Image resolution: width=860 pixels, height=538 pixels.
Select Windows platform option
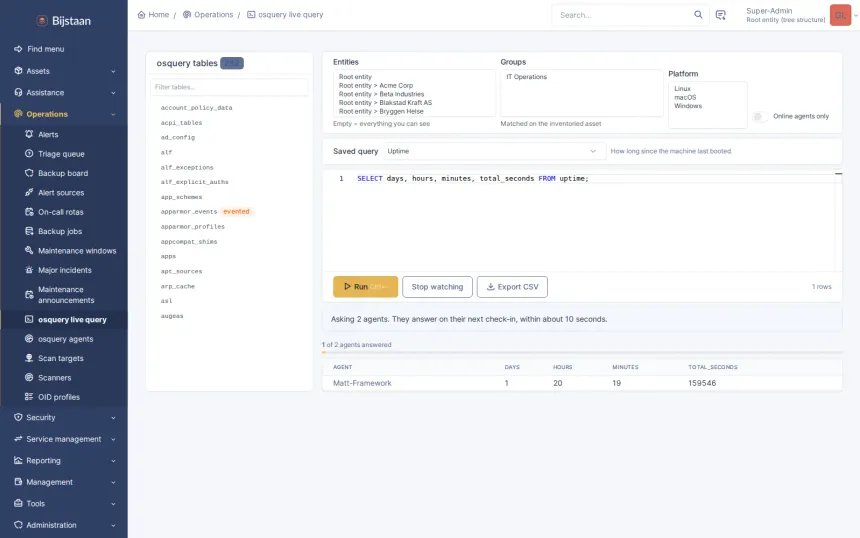(x=688, y=106)
